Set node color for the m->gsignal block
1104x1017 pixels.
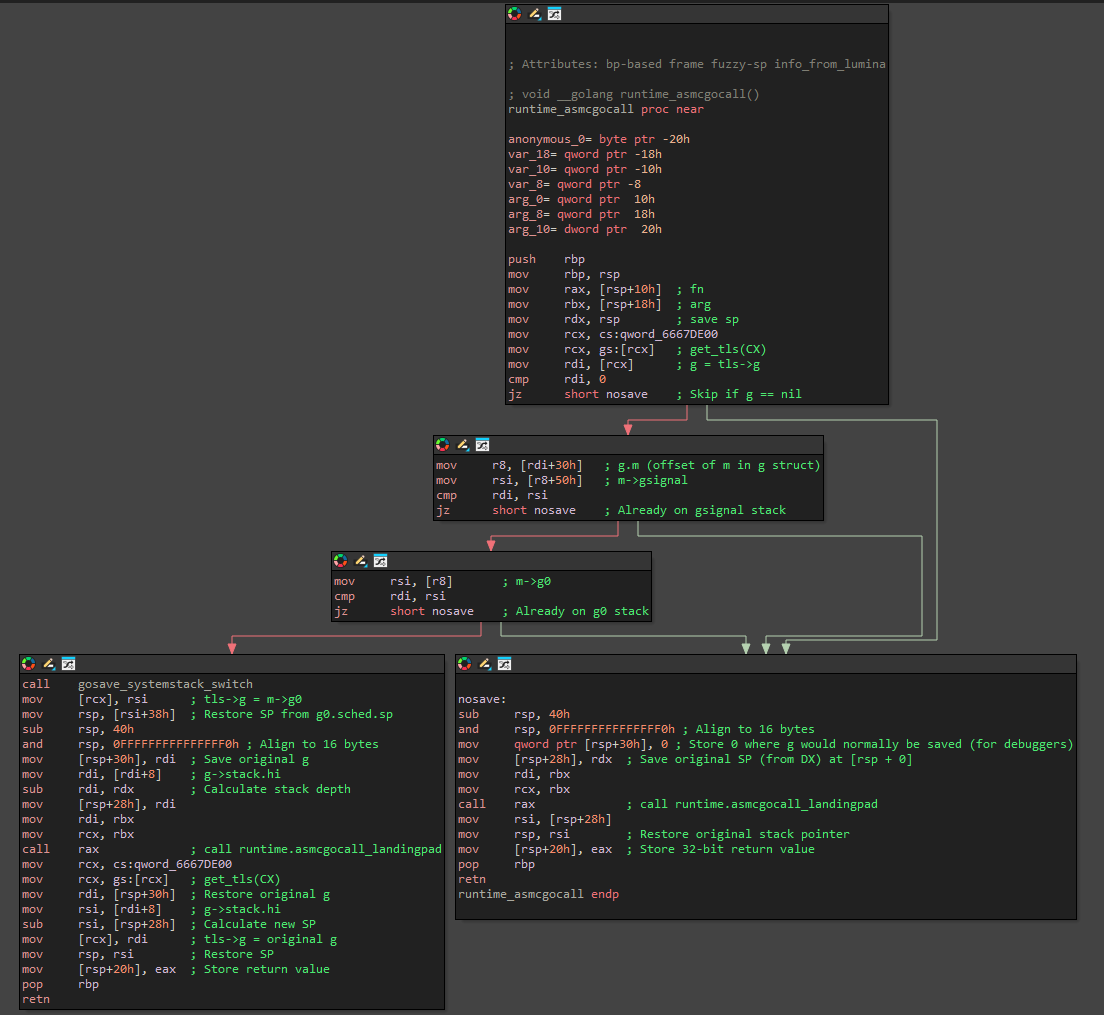point(442,445)
